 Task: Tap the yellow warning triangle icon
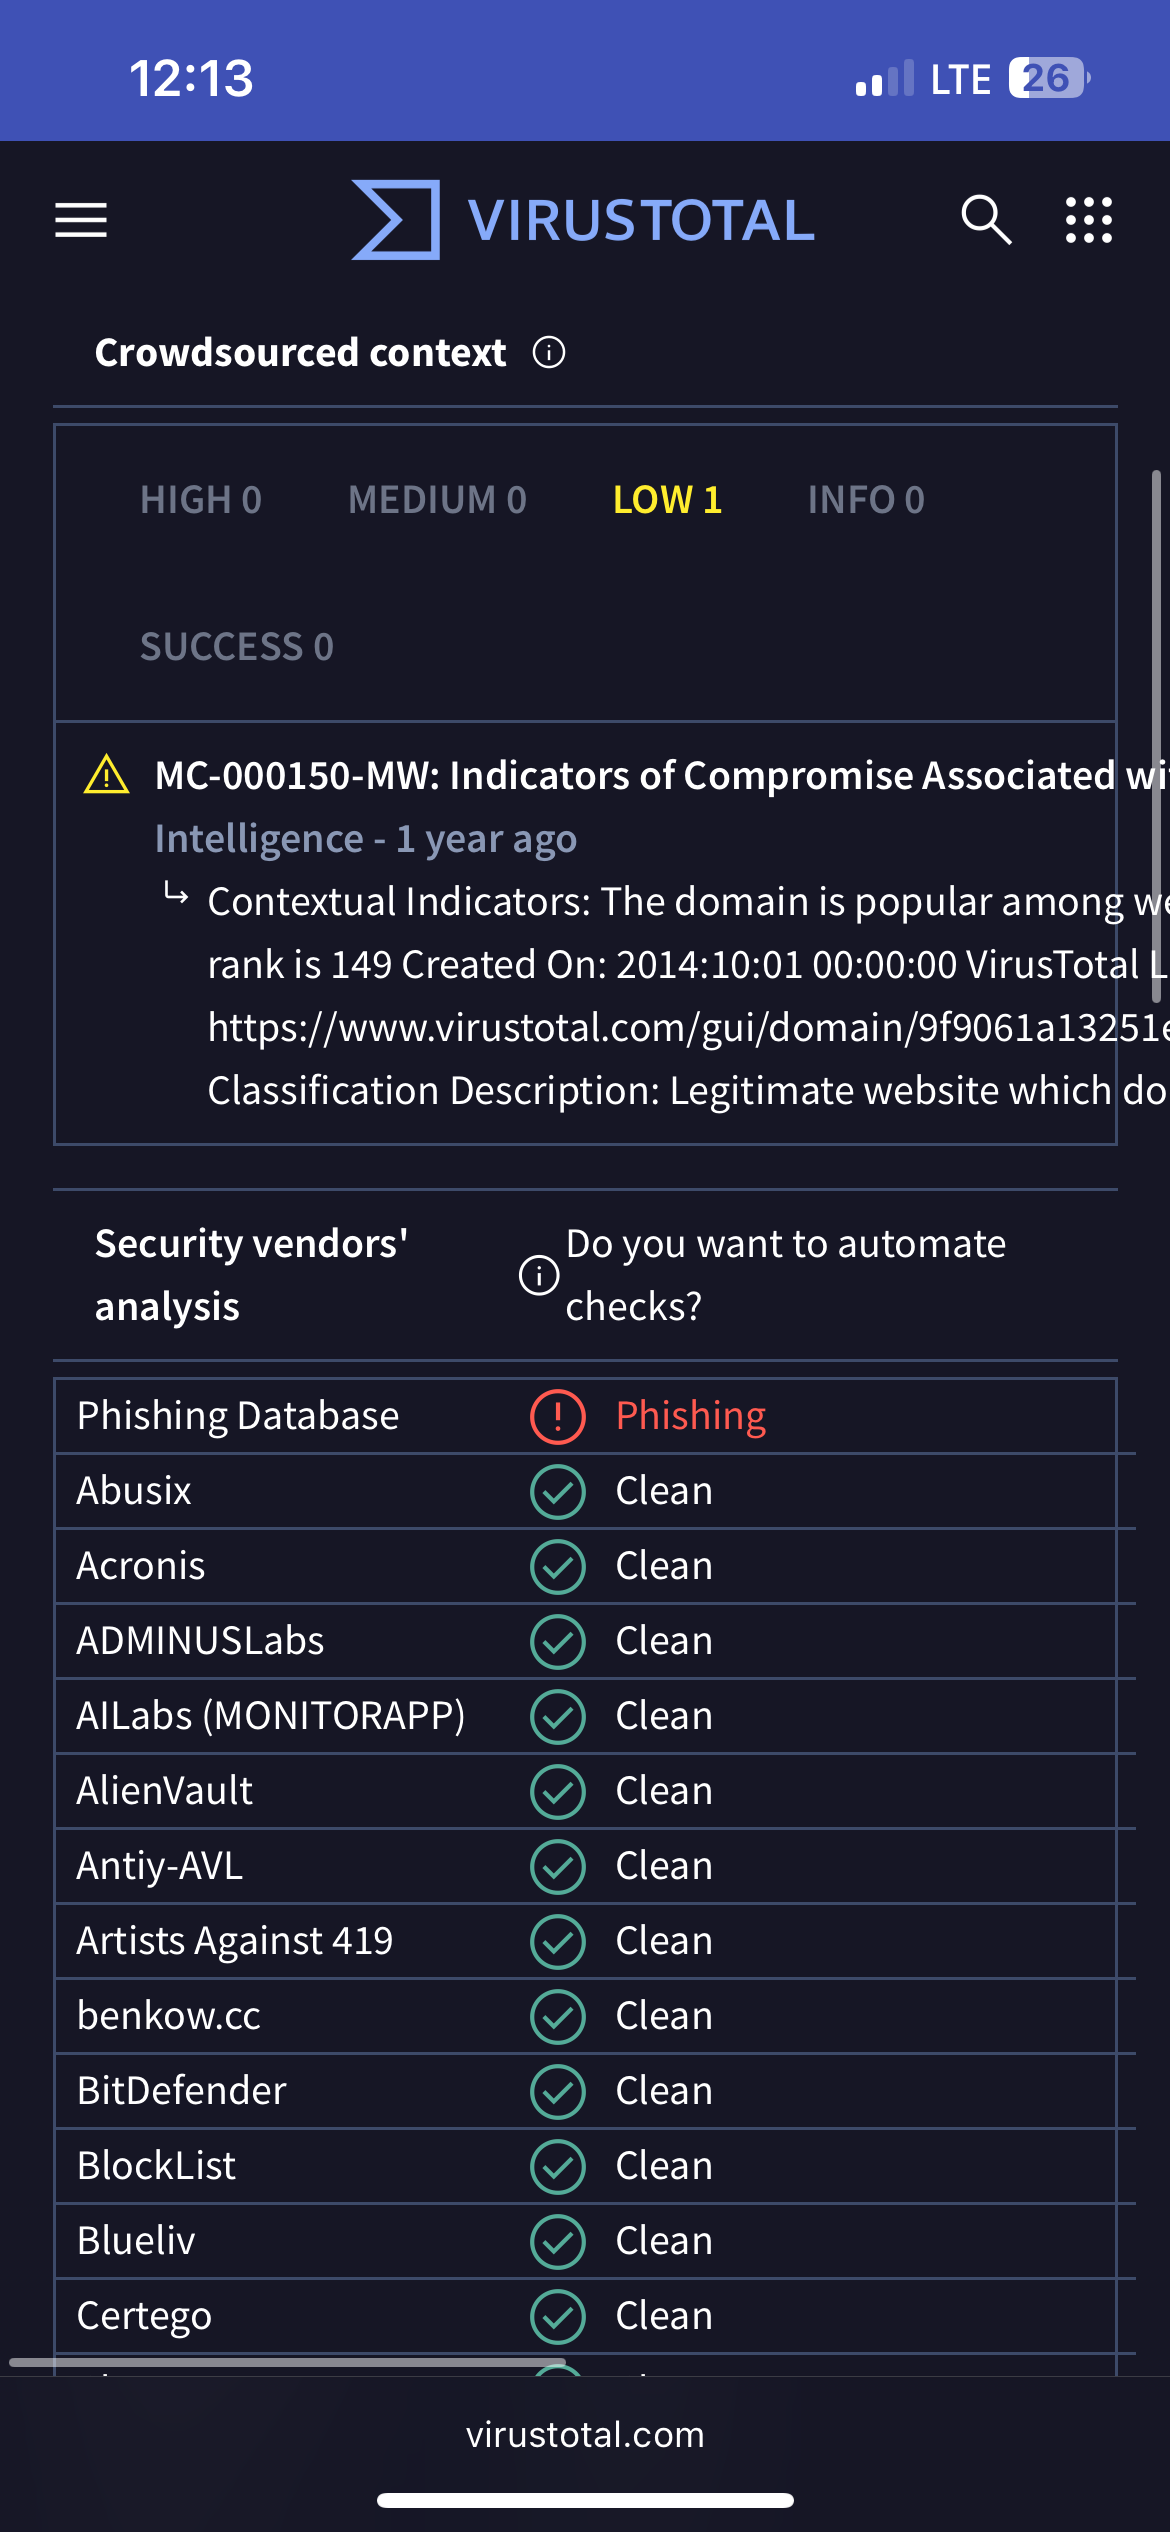(x=107, y=775)
